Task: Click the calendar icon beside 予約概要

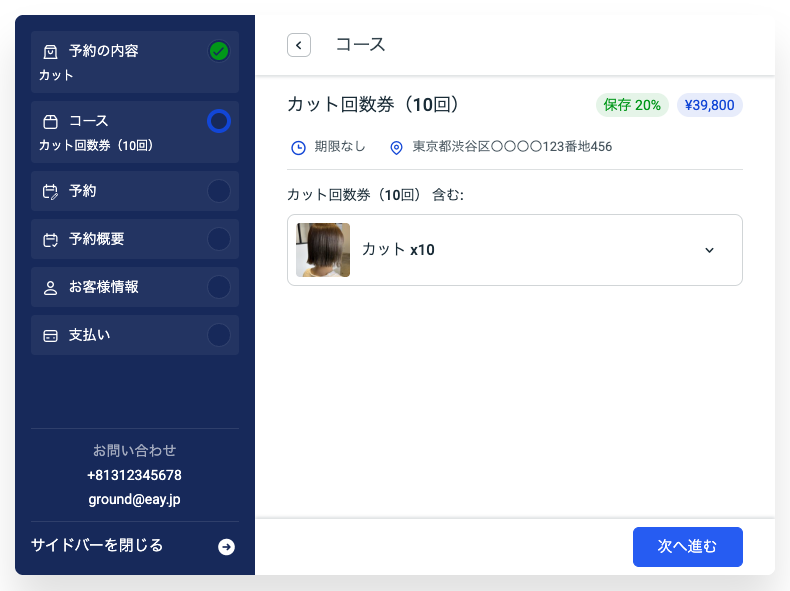Action: tap(50, 240)
